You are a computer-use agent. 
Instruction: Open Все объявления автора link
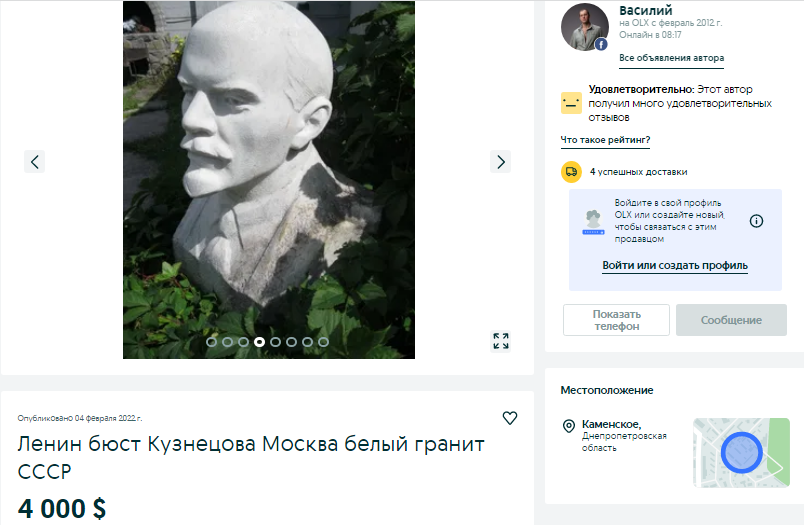(x=671, y=58)
